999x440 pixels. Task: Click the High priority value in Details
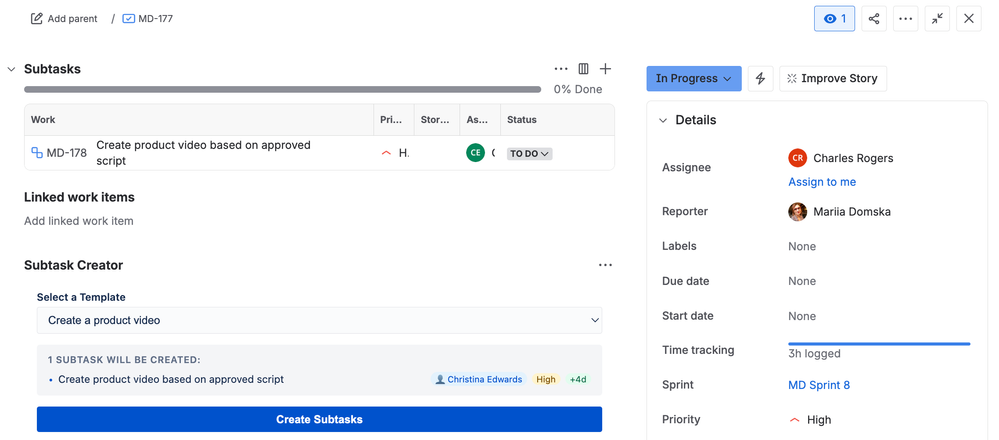click(810, 420)
